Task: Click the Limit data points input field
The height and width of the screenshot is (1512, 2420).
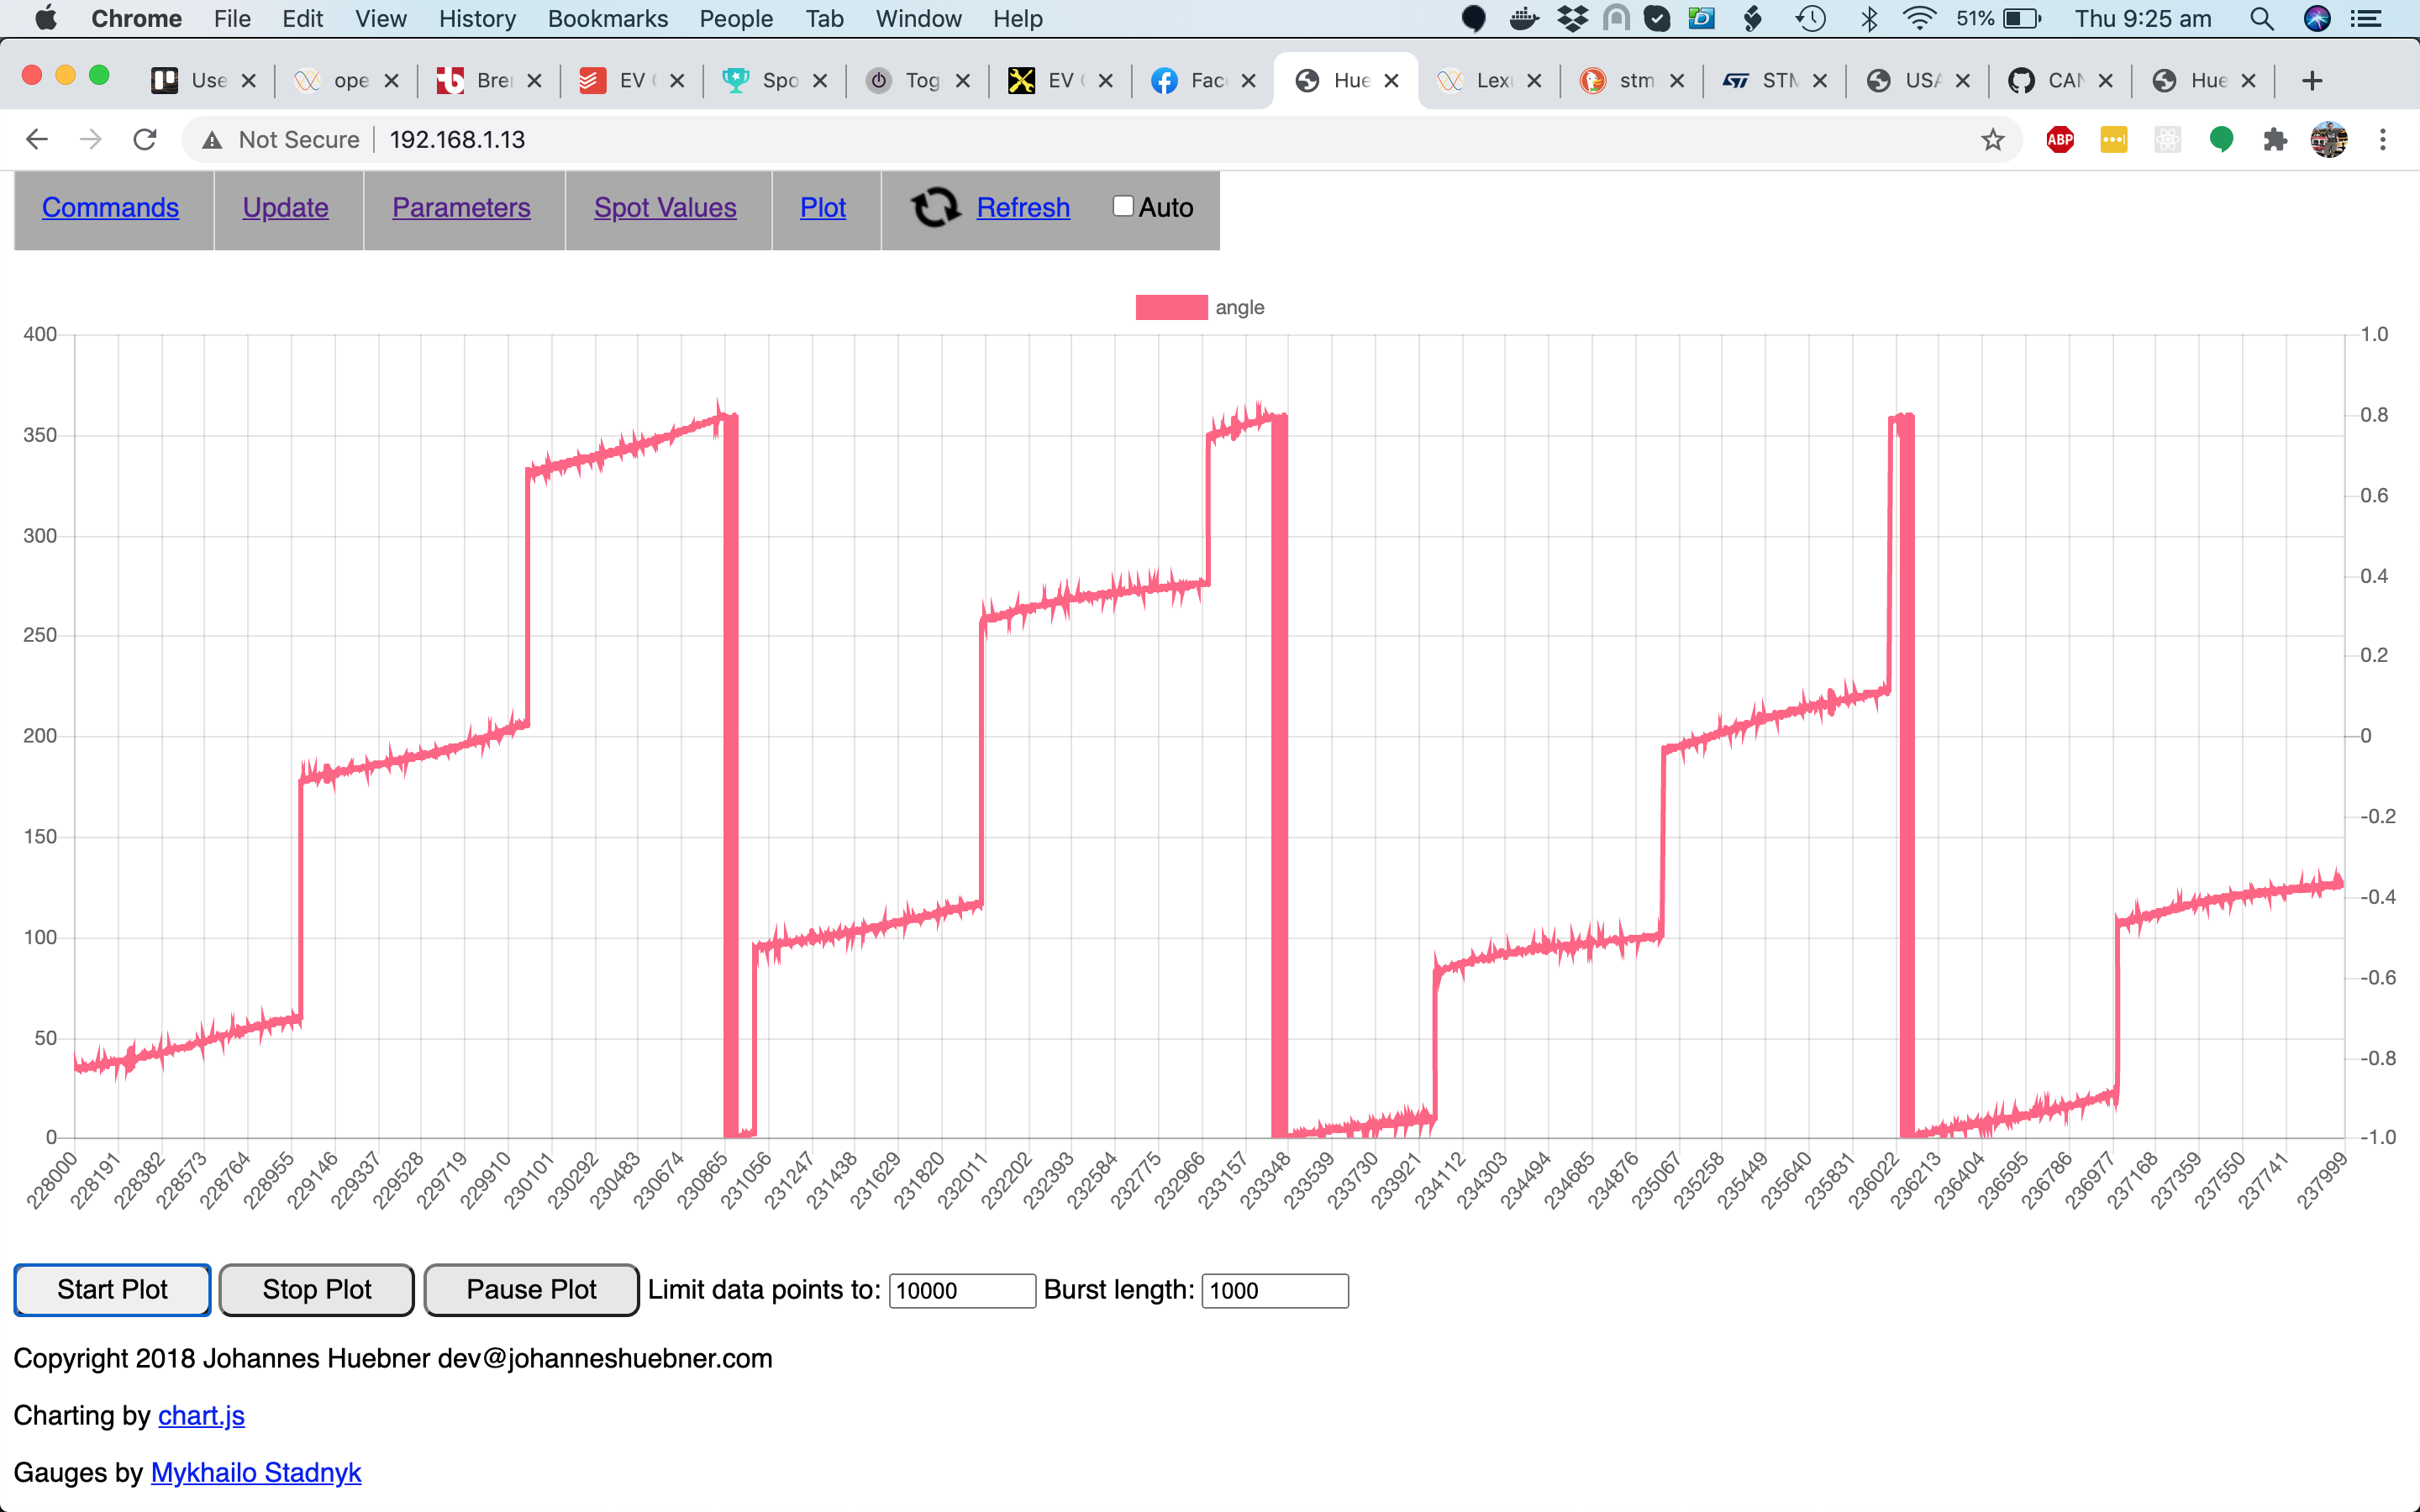Action: (961, 1290)
